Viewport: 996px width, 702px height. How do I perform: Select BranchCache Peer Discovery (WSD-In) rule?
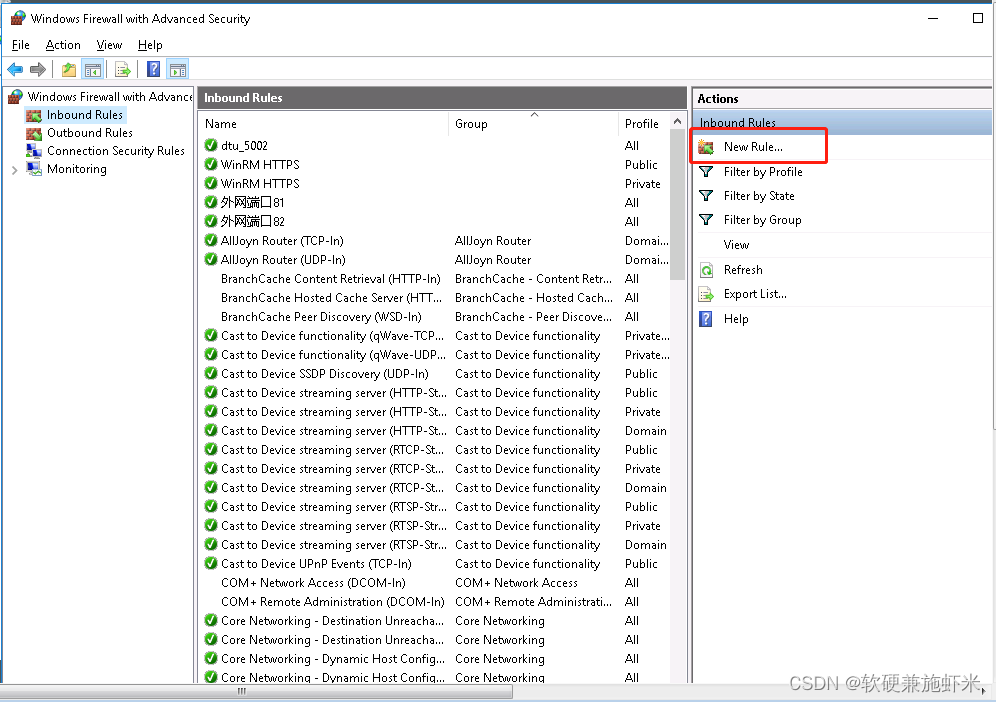[x=434, y=317]
